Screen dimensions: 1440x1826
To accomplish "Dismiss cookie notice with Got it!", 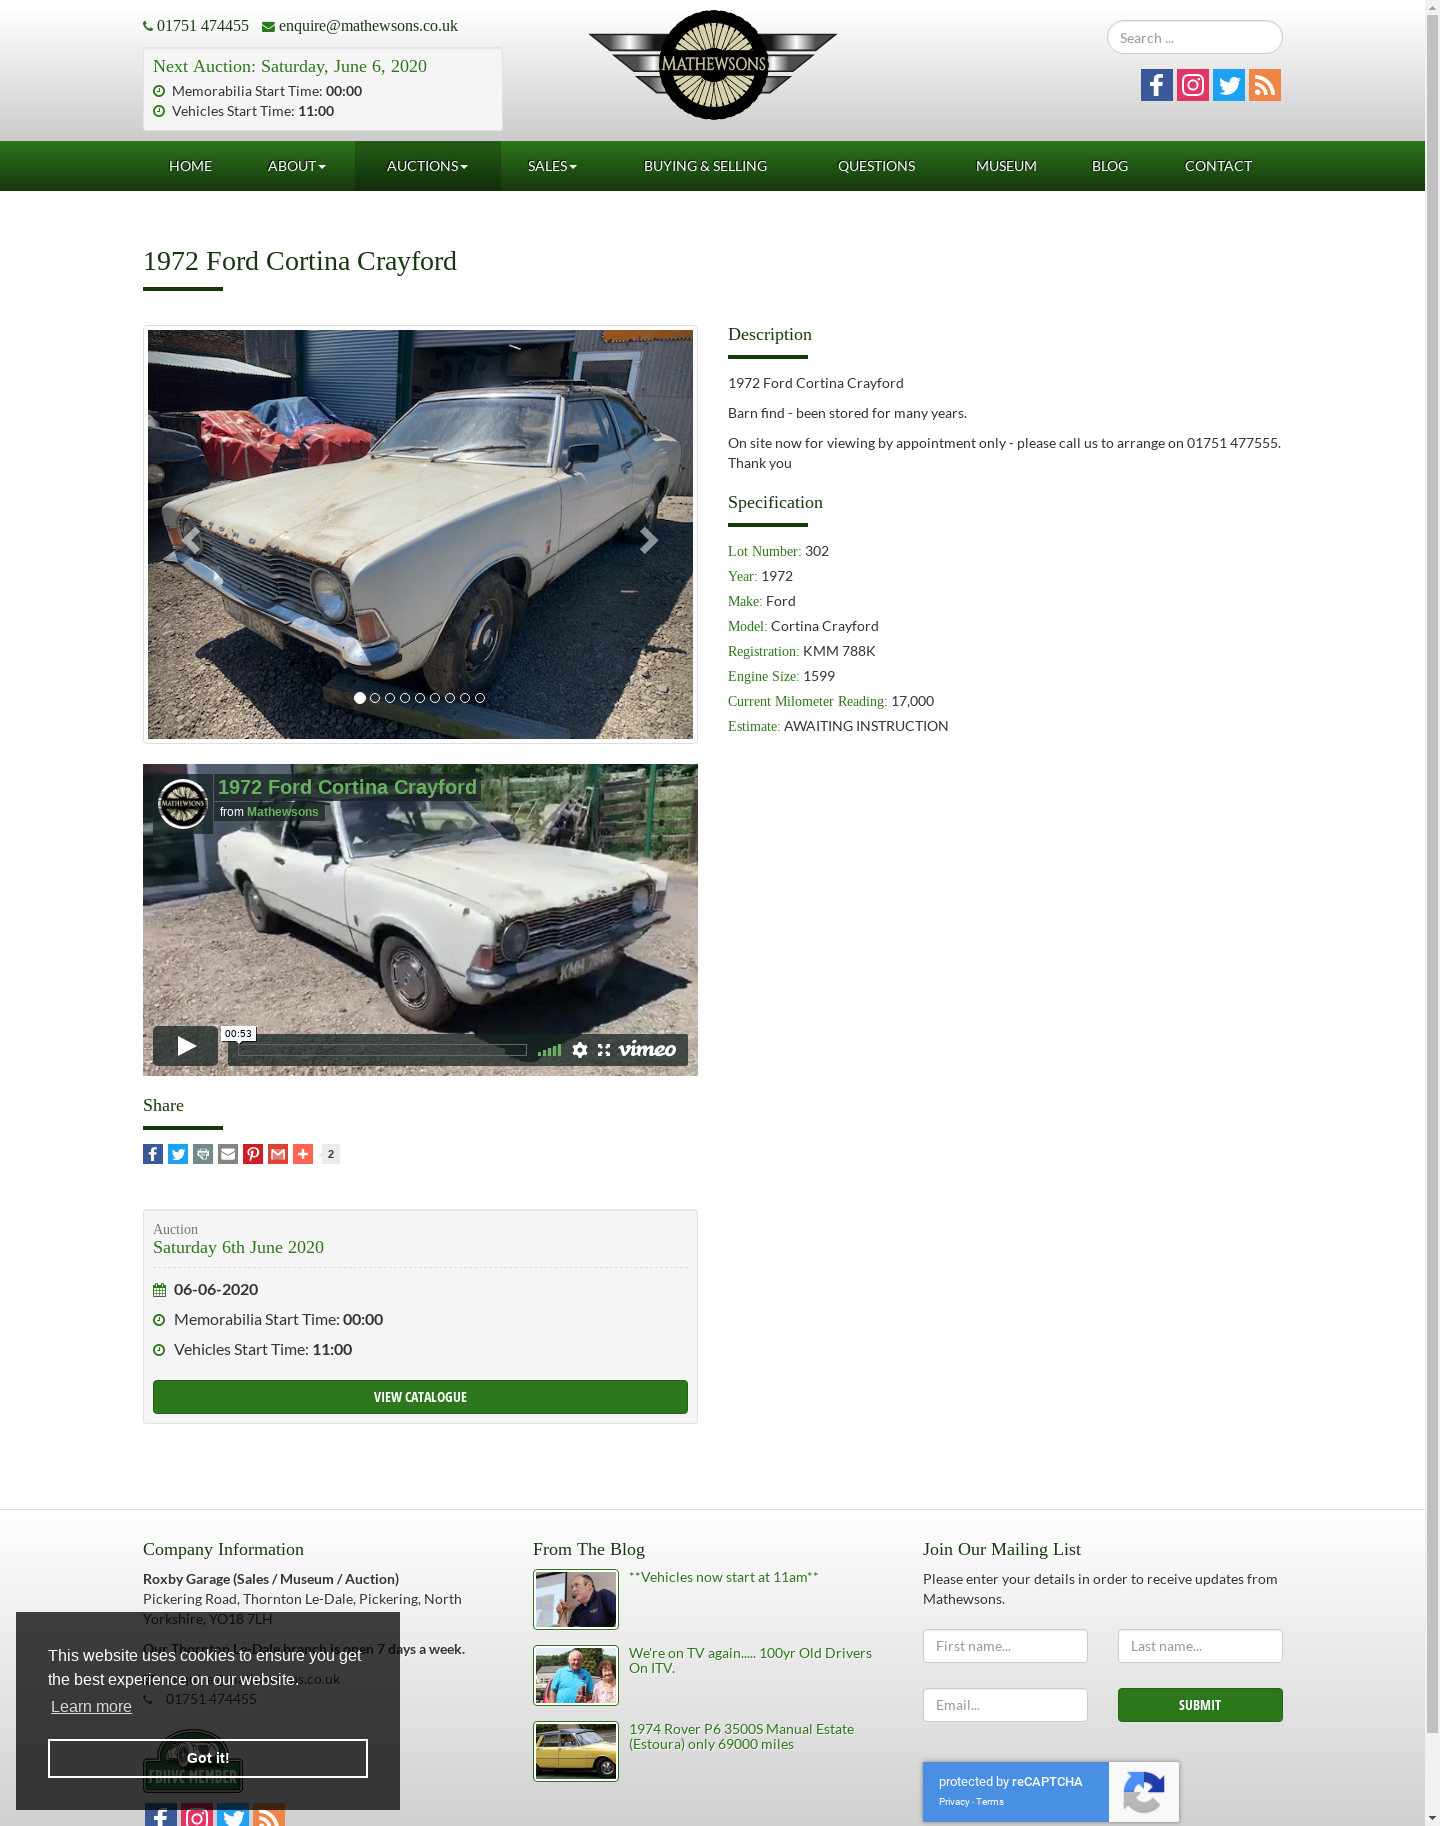I will [x=208, y=1758].
